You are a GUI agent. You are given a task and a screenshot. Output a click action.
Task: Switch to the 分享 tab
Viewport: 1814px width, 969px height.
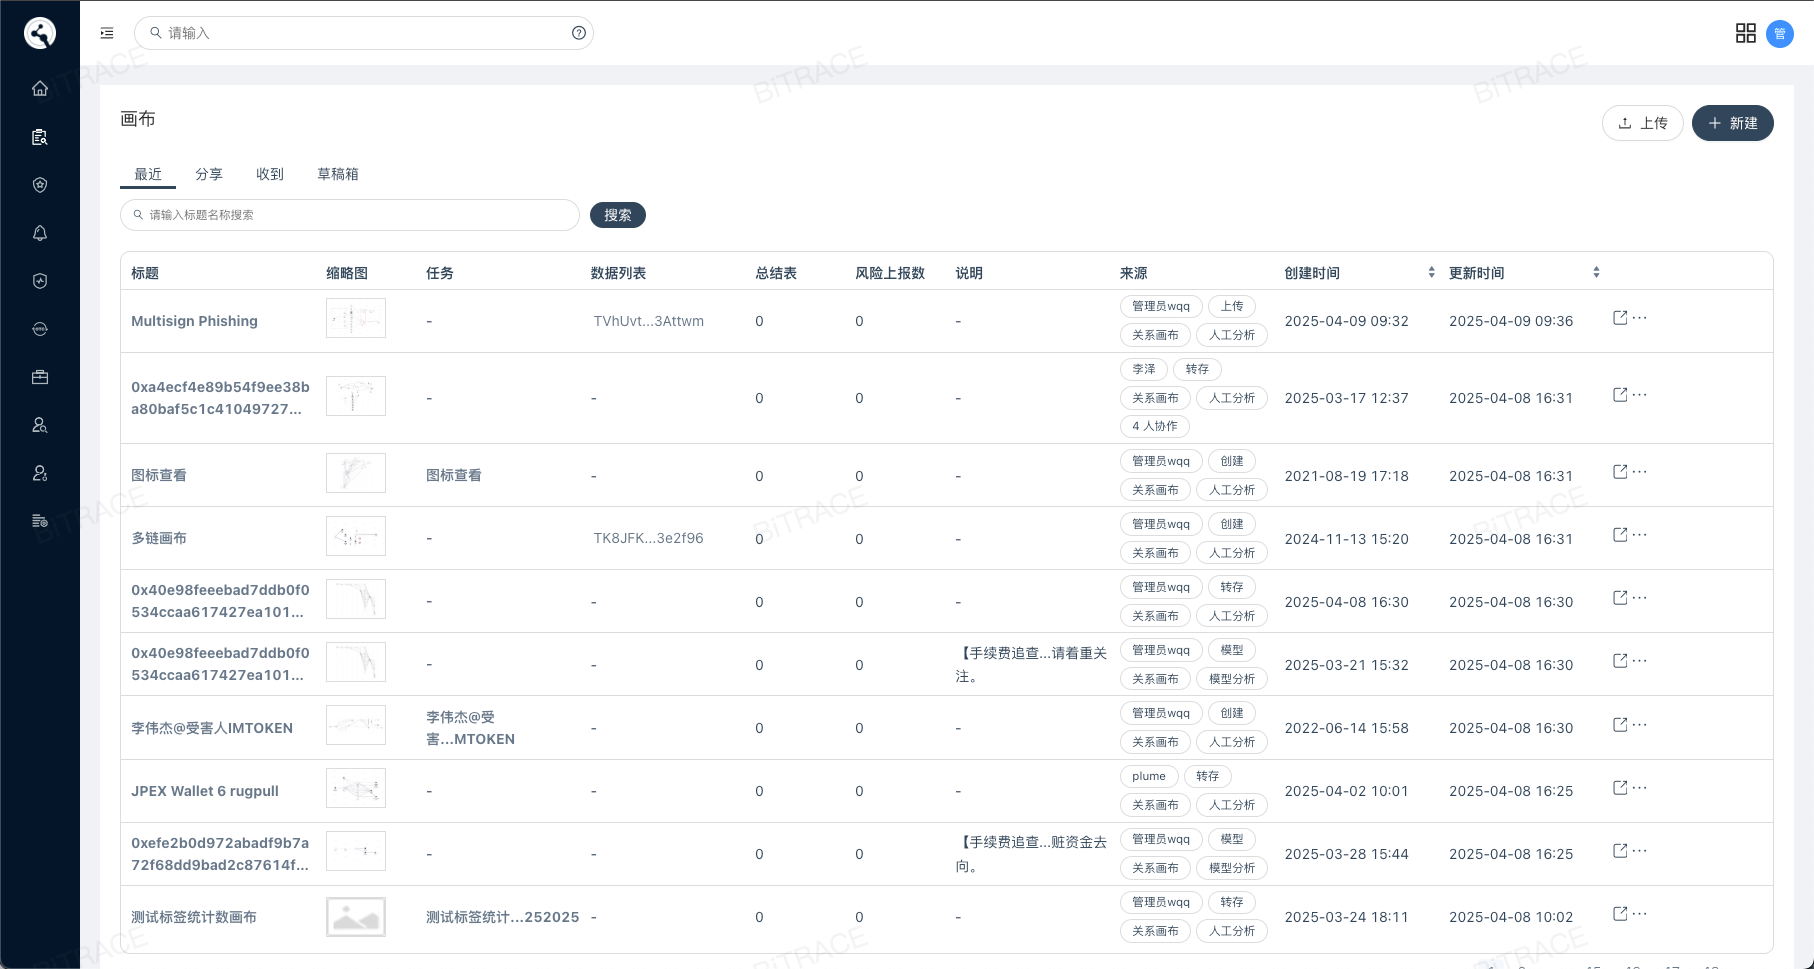tap(209, 174)
